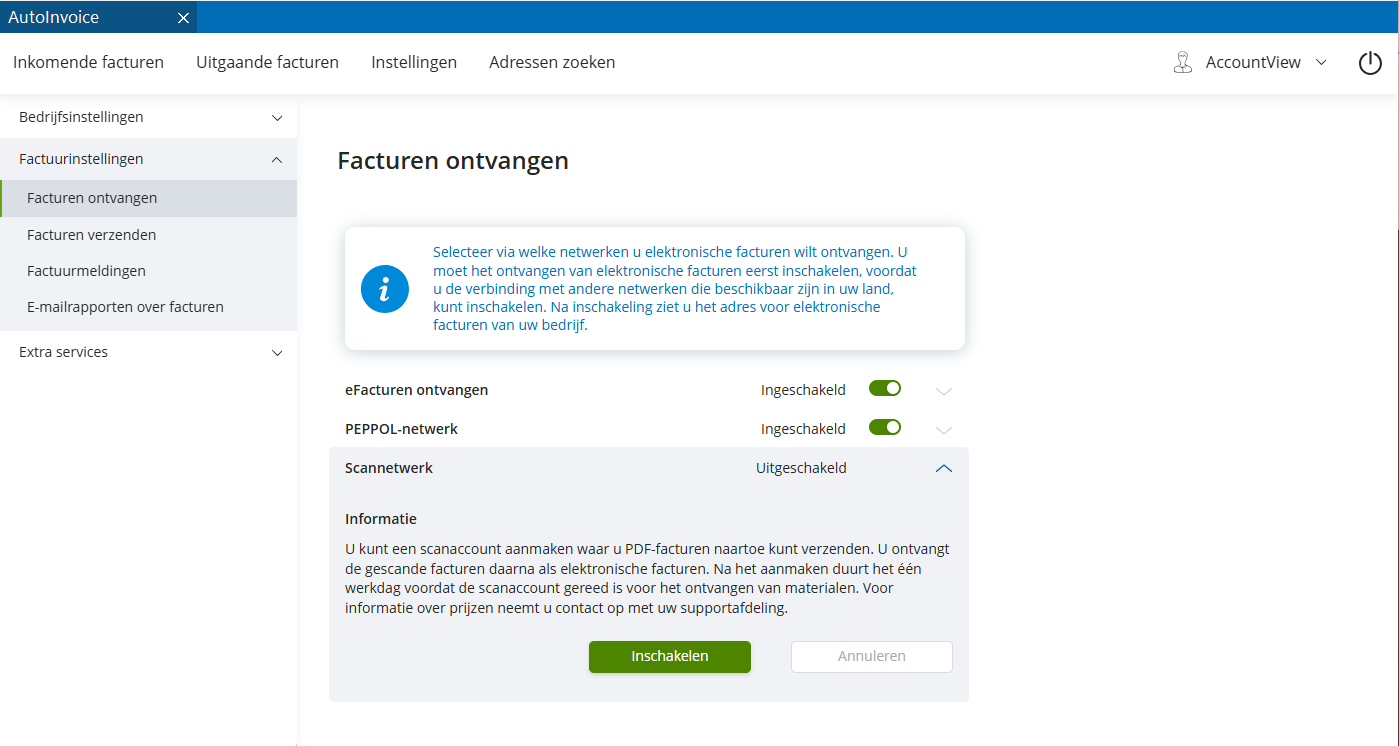The height and width of the screenshot is (746, 1399).
Task: Select Facturen verzenden in sidebar
Action: click(92, 235)
